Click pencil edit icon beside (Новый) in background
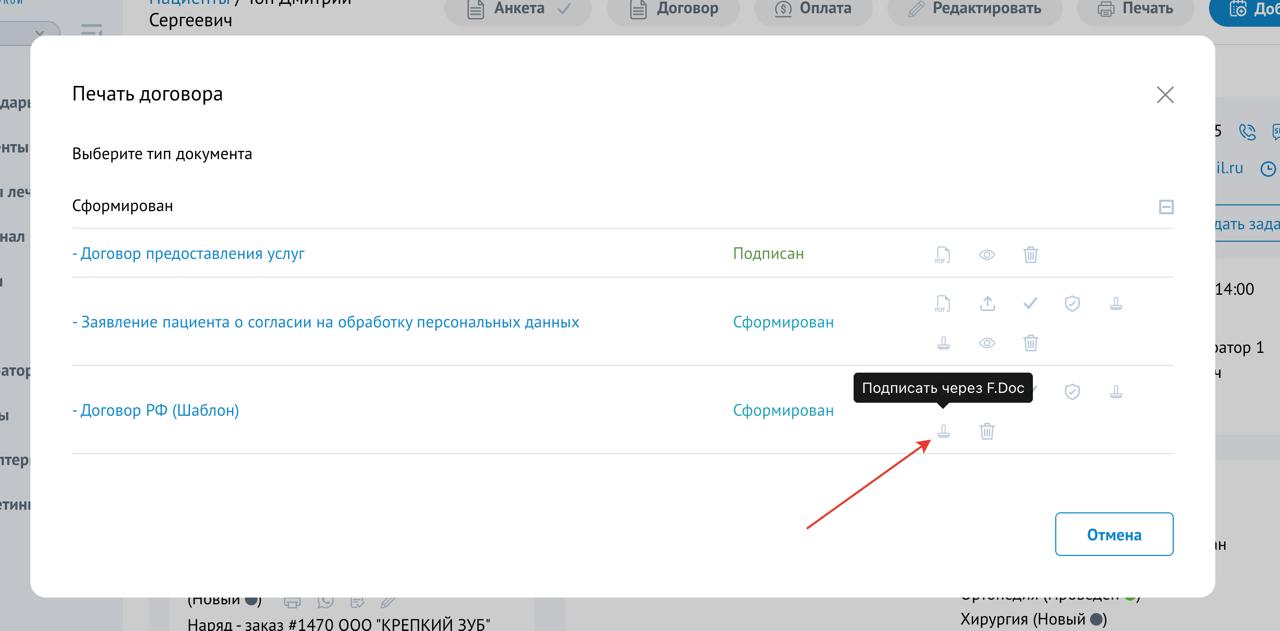The image size is (1280, 631). pos(390,602)
